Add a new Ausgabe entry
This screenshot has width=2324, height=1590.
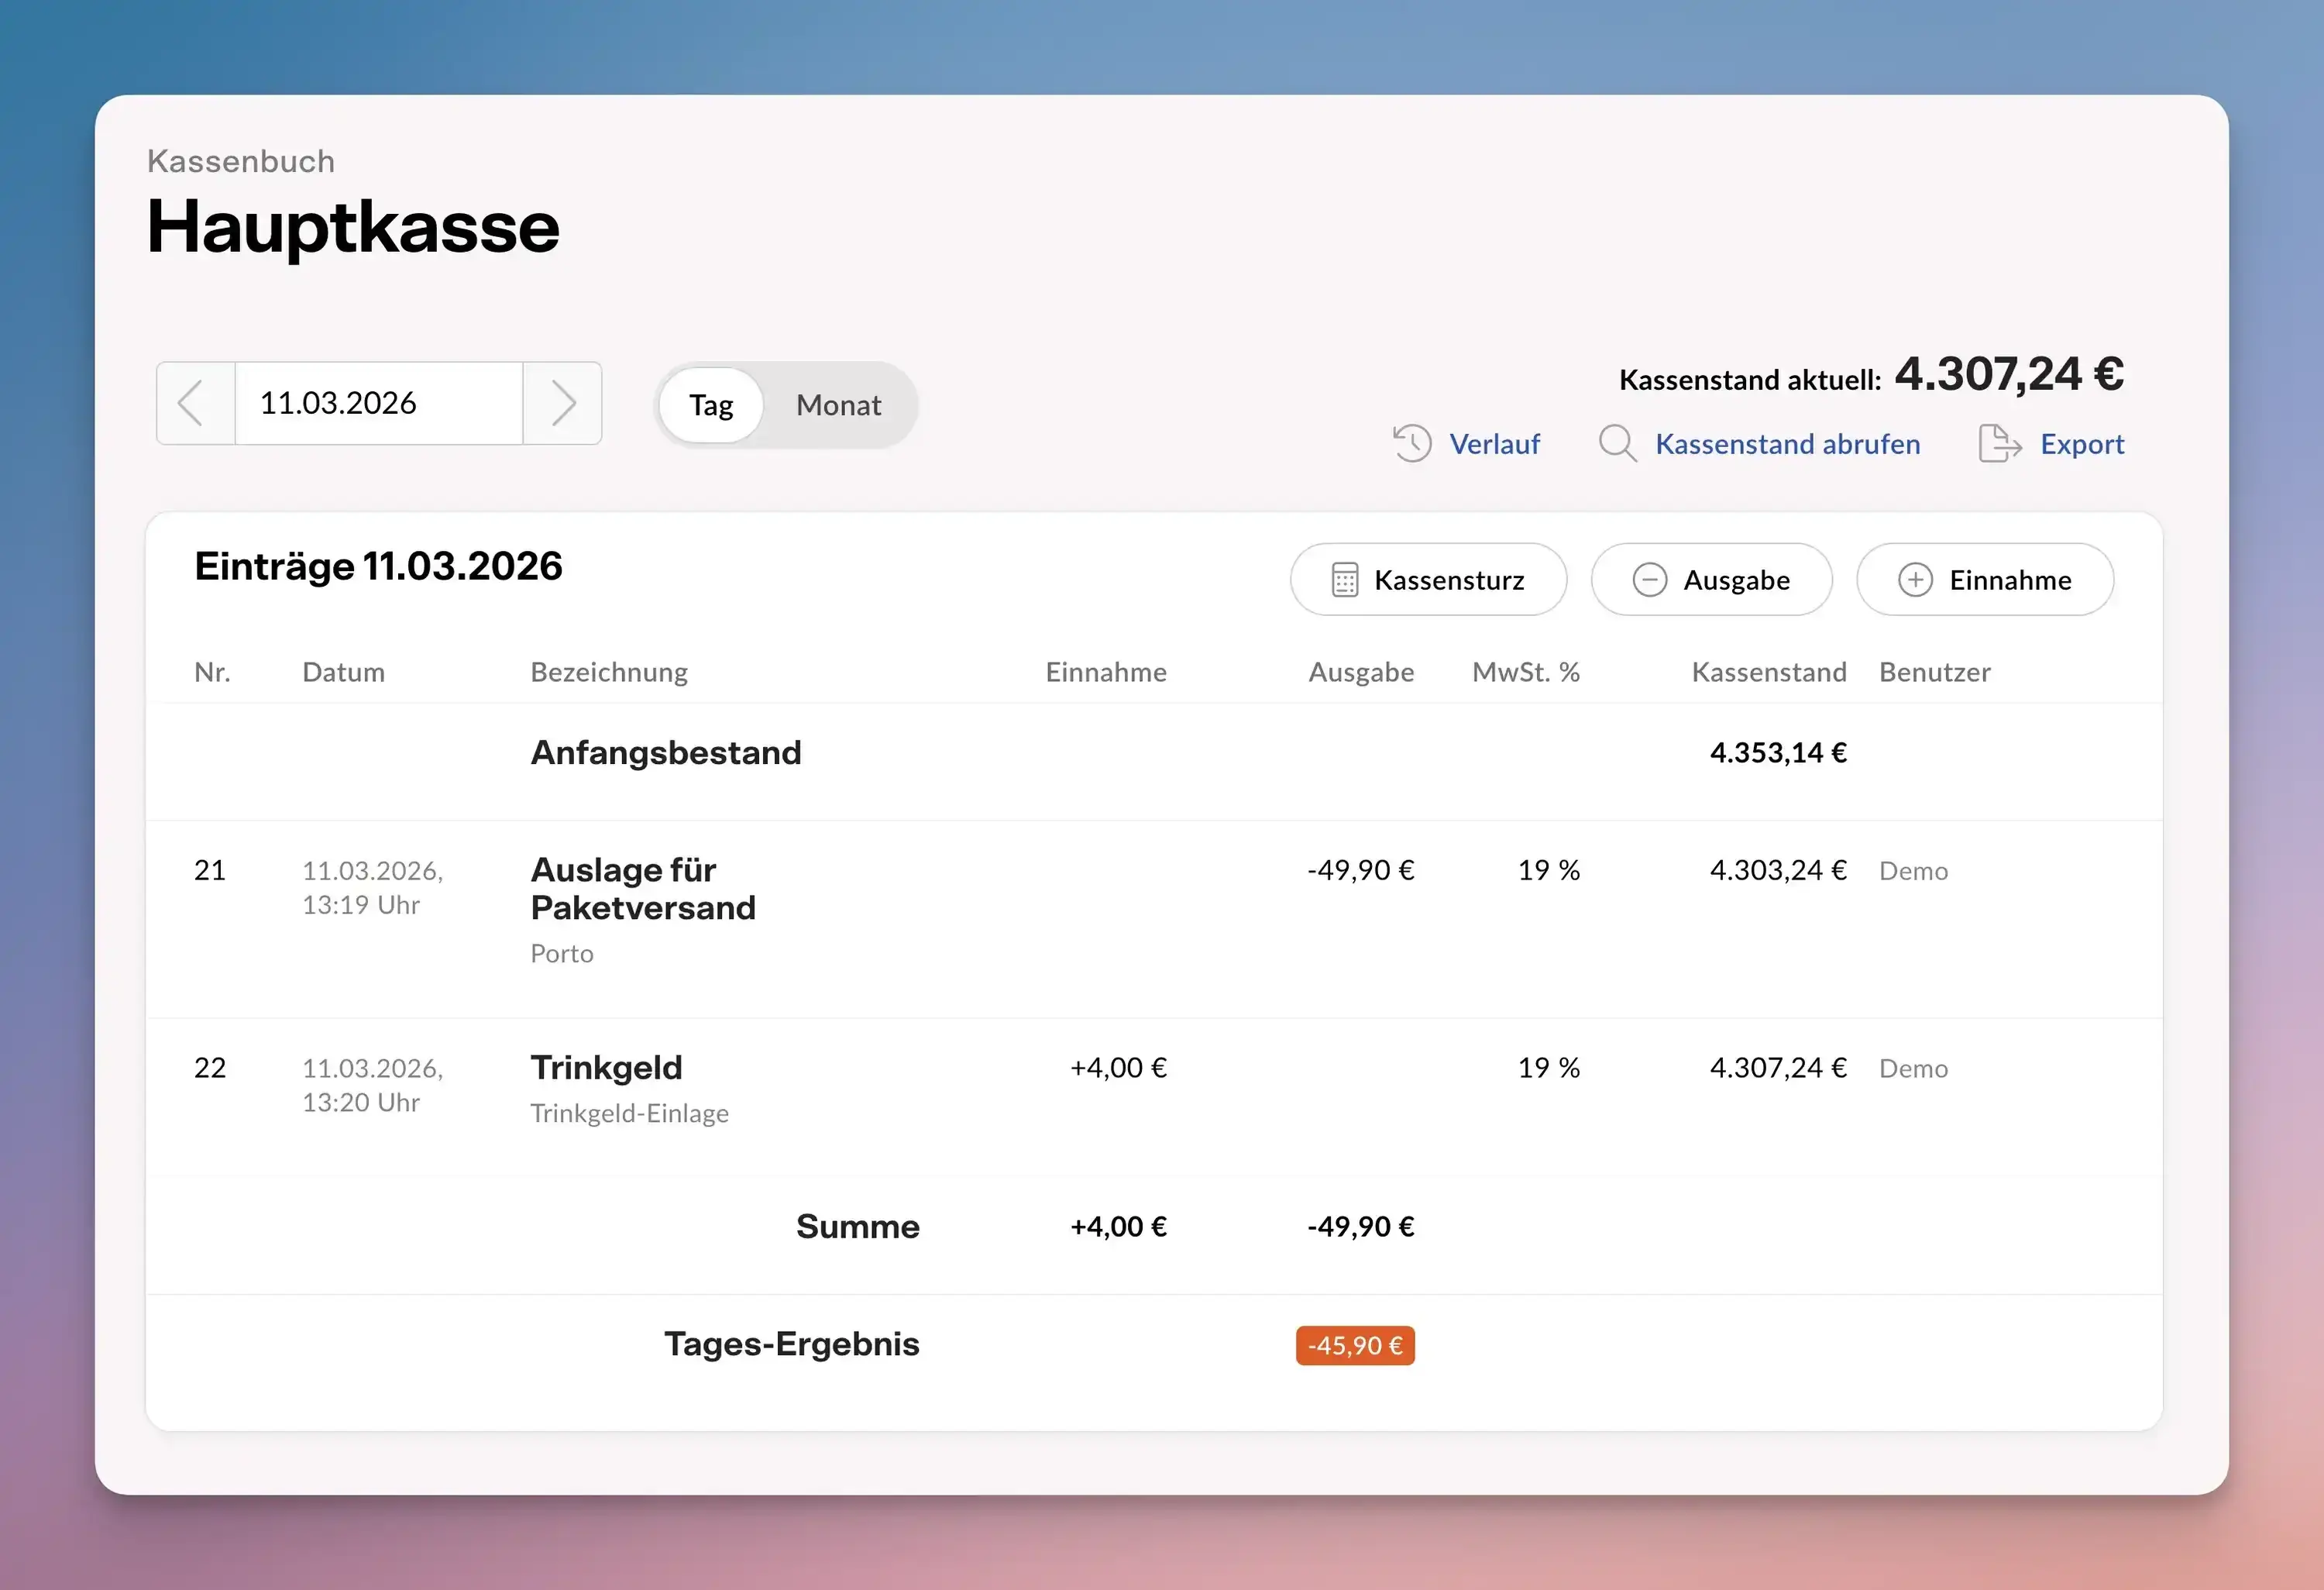click(1711, 580)
